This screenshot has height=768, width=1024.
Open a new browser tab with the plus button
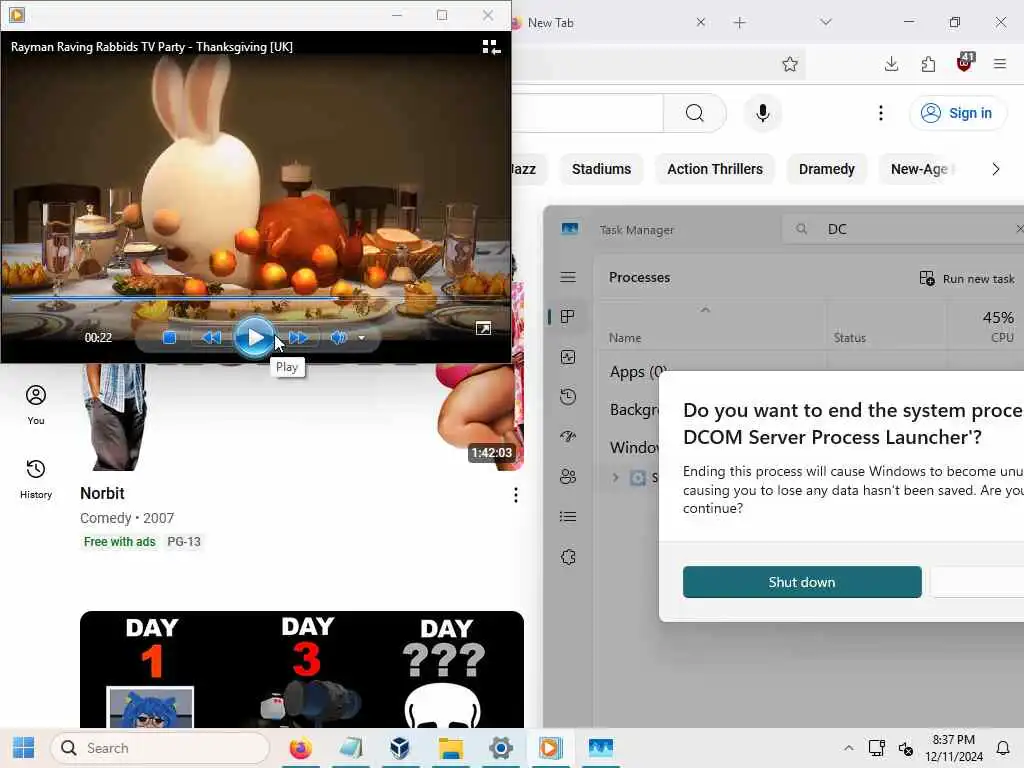click(739, 23)
